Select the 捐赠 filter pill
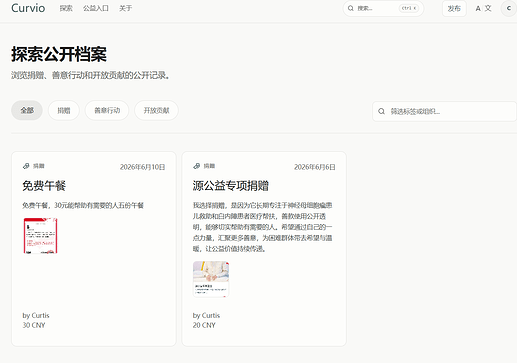The width and height of the screenshot is (517, 363). coord(64,110)
